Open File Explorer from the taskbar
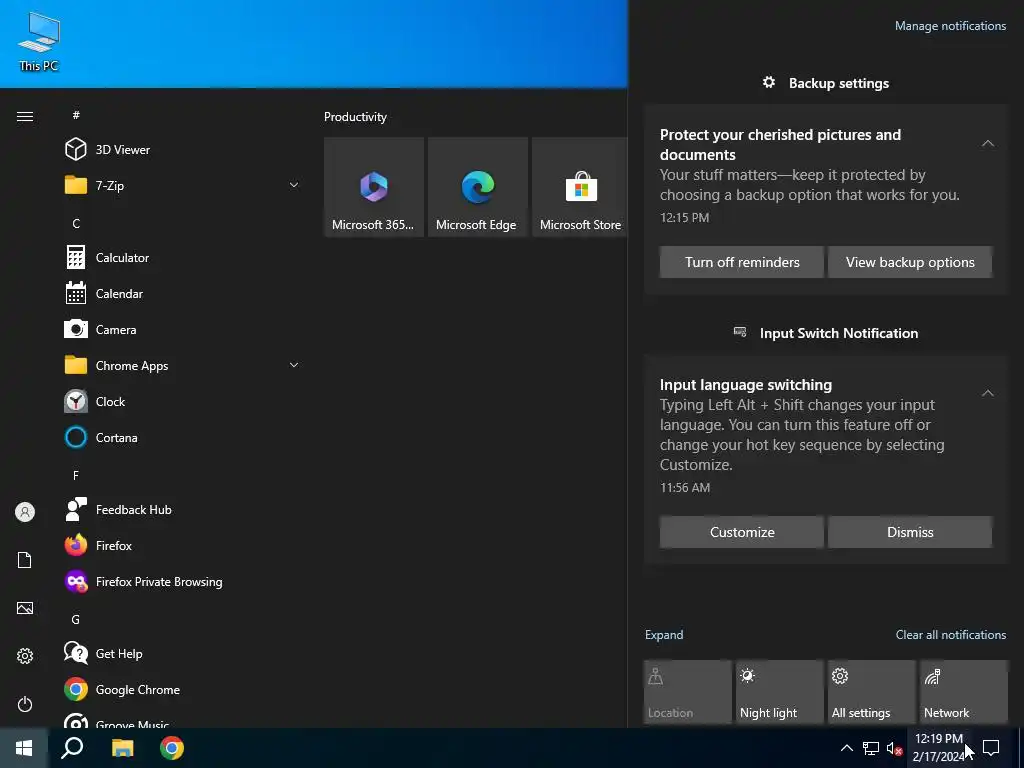The width and height of the screenshot is (1024, 768). click(122, 748)
